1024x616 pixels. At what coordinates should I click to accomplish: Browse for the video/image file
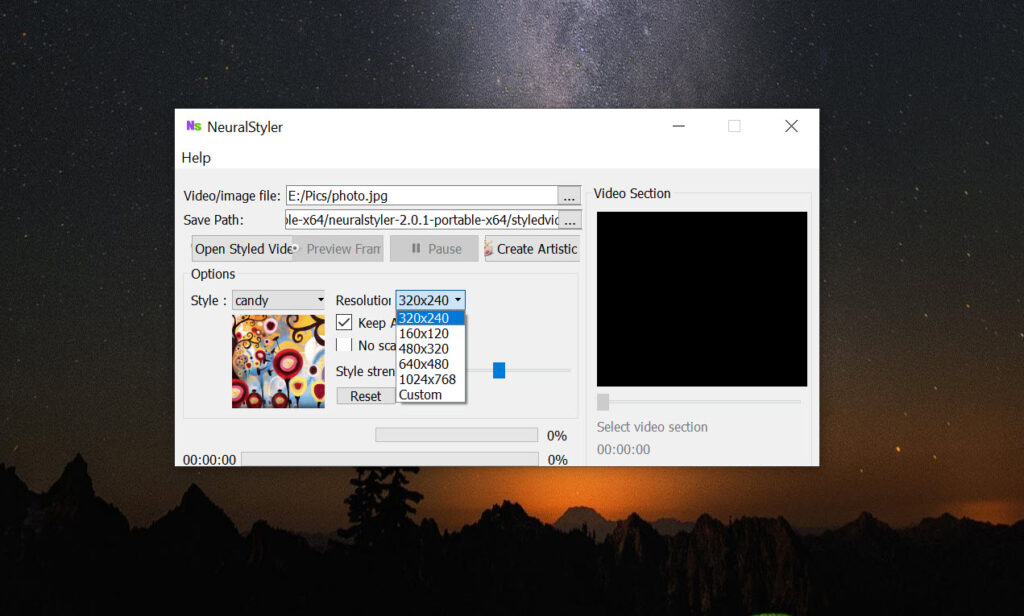(x=569, y=196)
